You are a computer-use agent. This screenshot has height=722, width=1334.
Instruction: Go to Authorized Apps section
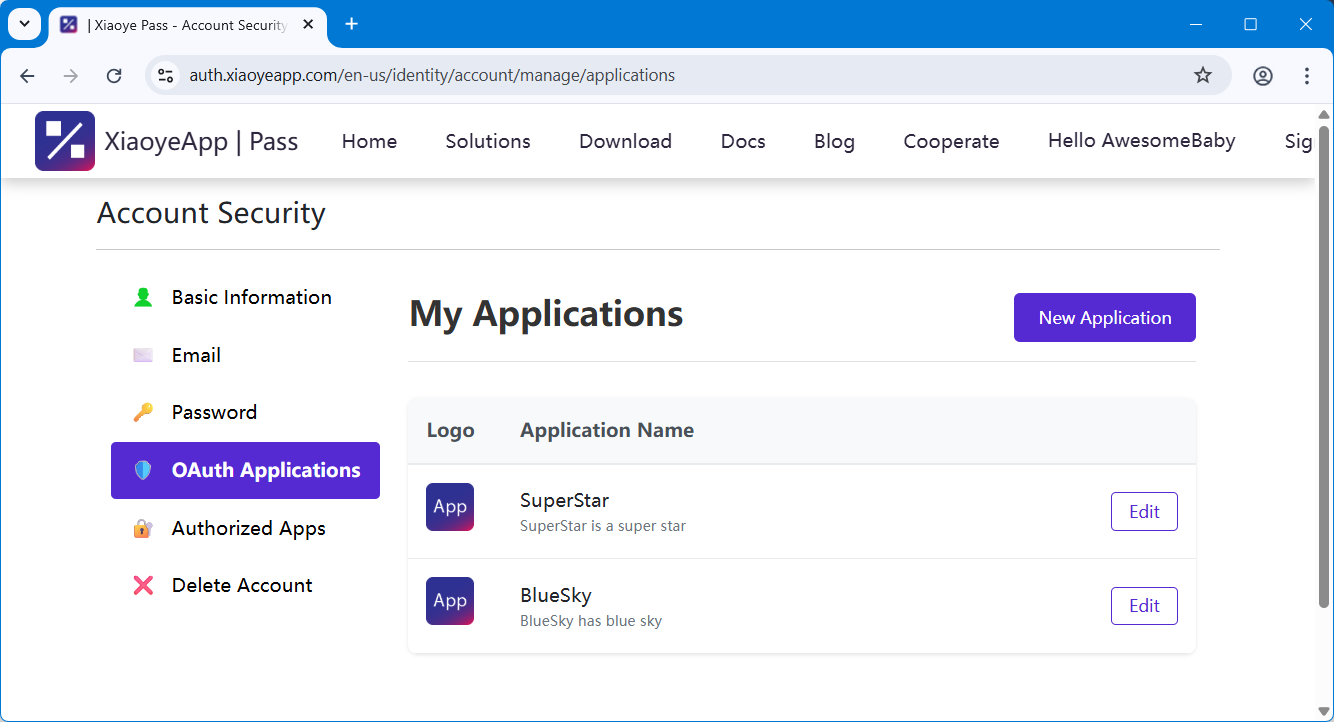coord(248,528)
